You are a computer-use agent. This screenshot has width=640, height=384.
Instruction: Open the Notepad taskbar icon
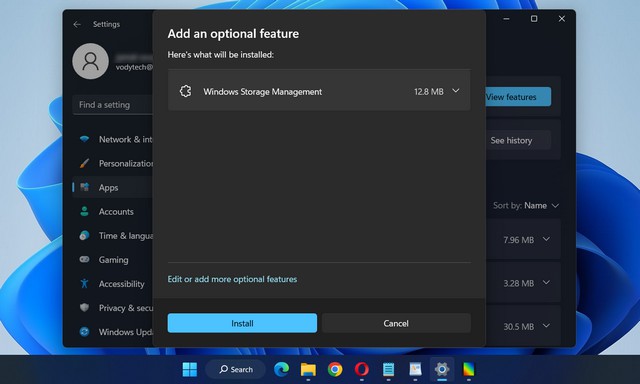pos(389,369)
